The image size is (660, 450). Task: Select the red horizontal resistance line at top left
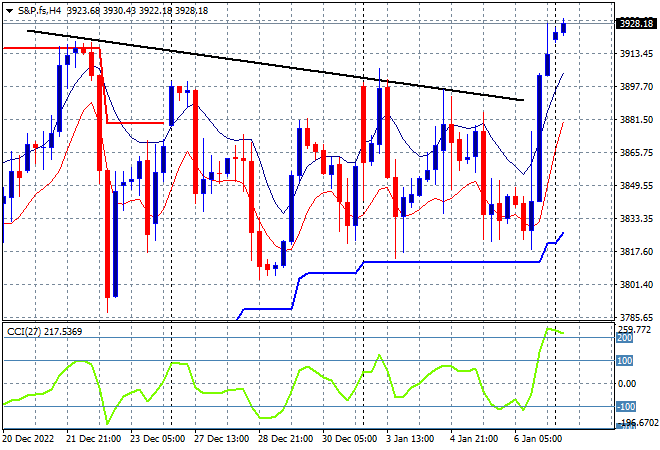pos(51,48)
